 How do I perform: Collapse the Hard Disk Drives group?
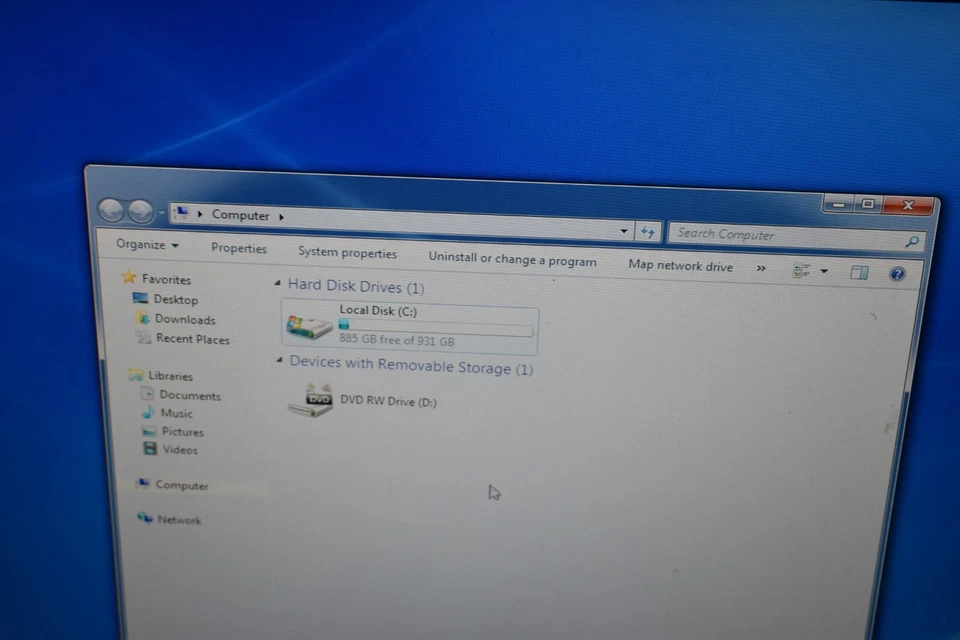279,286
